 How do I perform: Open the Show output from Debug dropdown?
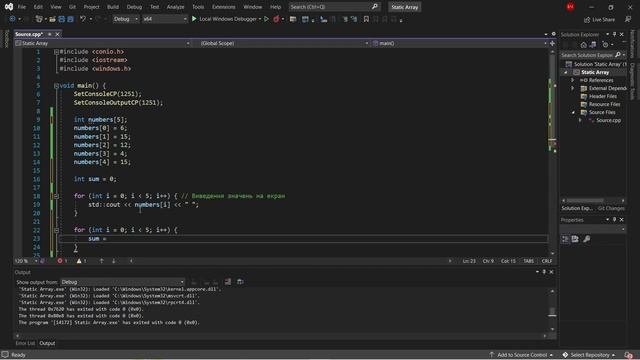pyautogui.click(x=122, y=282)
